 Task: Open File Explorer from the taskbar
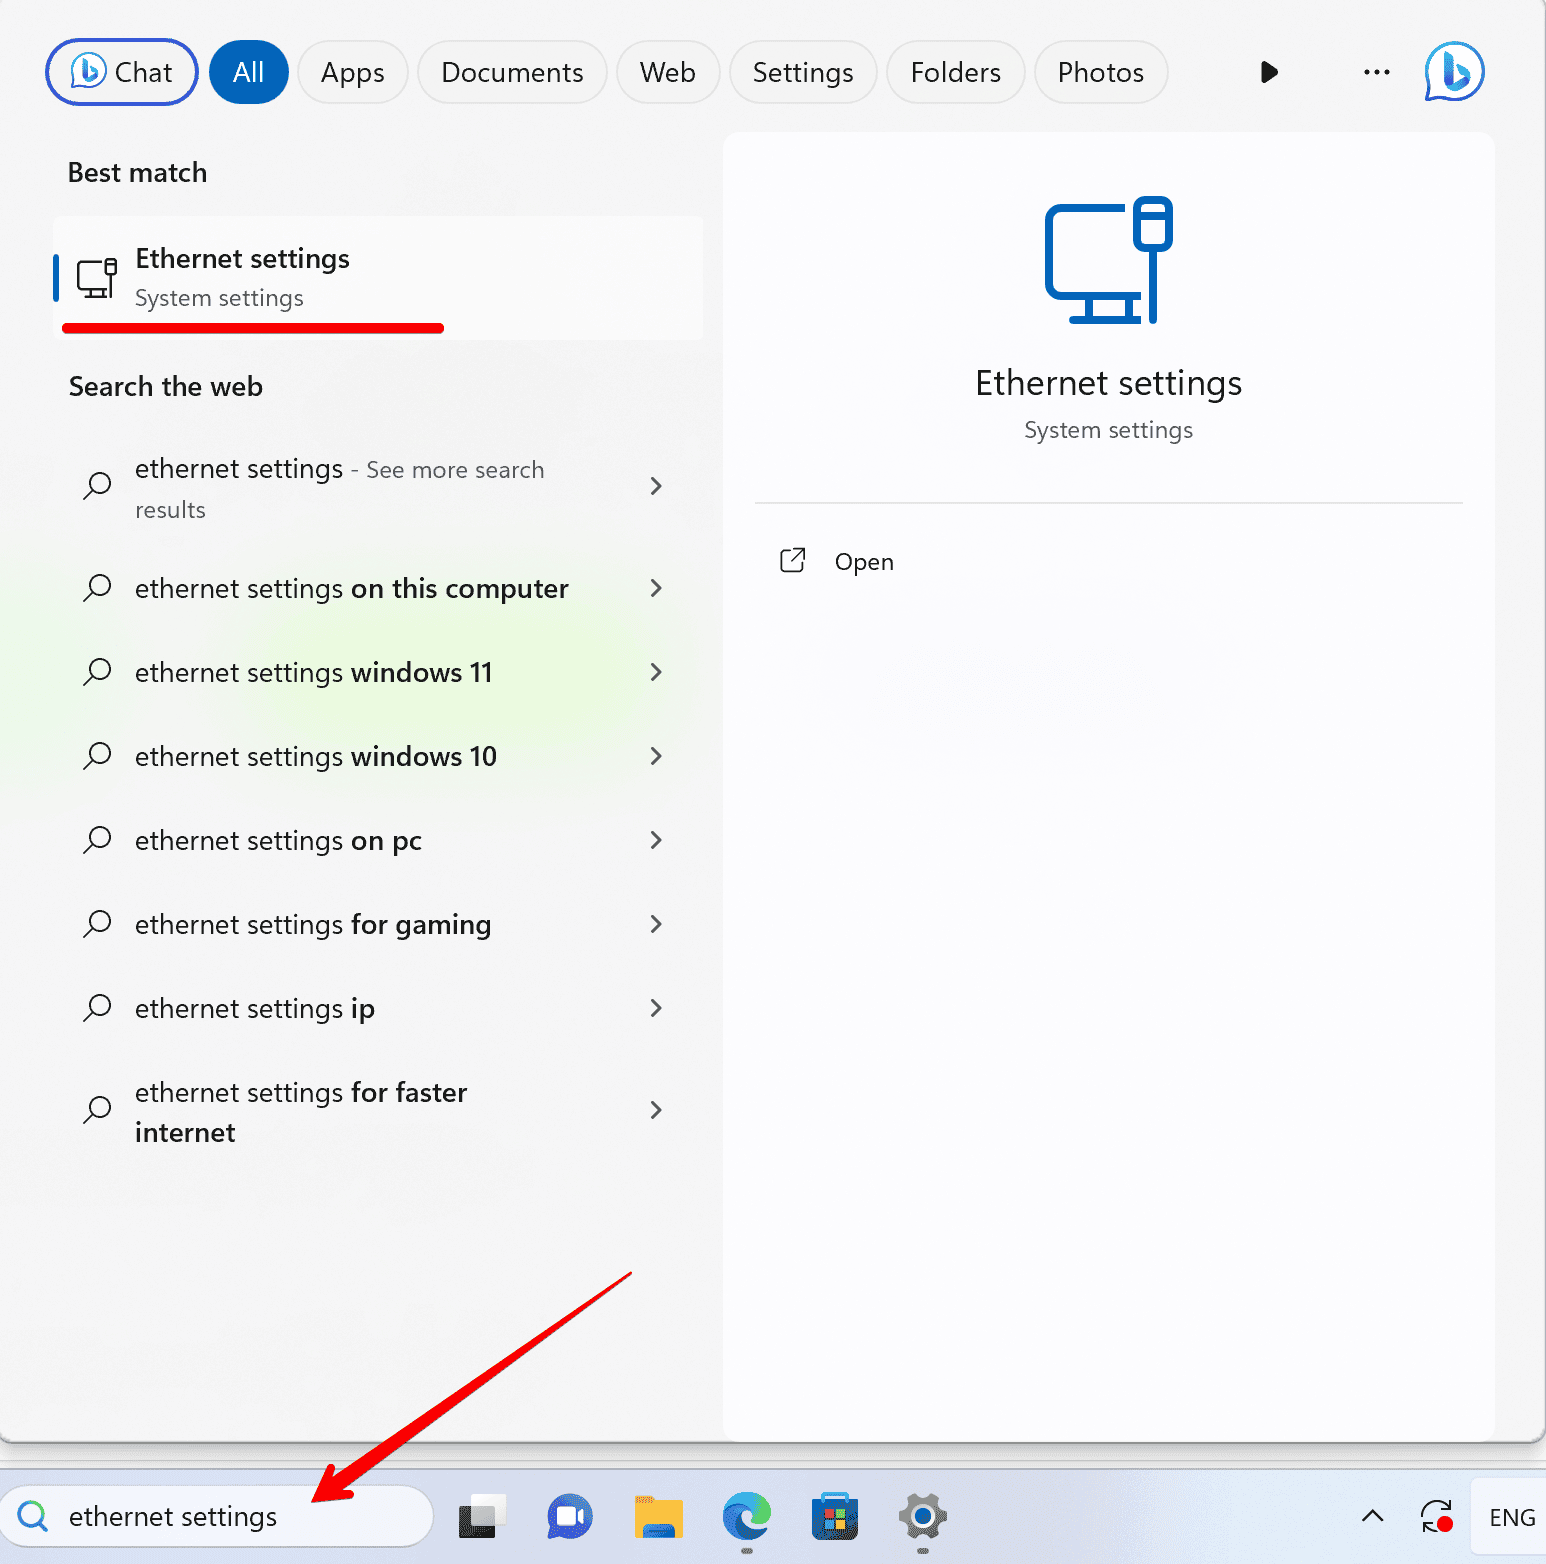pos(659,1517)
